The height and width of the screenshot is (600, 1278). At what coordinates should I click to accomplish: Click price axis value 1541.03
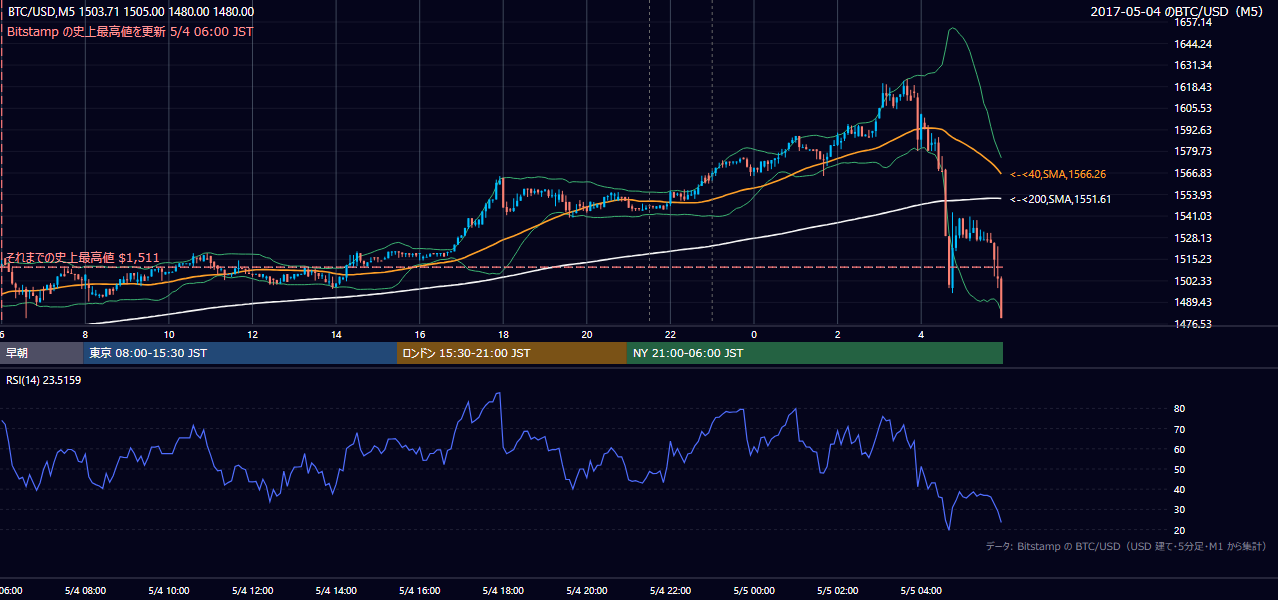click(x=1193, y=216)
